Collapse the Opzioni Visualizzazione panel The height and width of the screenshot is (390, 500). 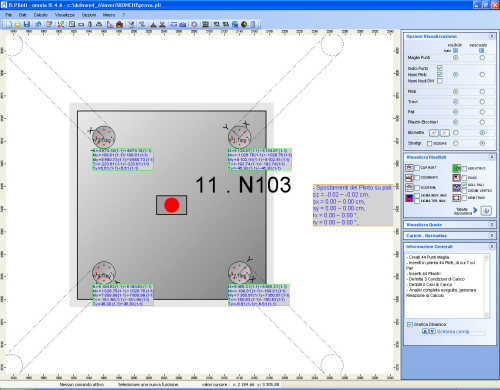[491, 36]
